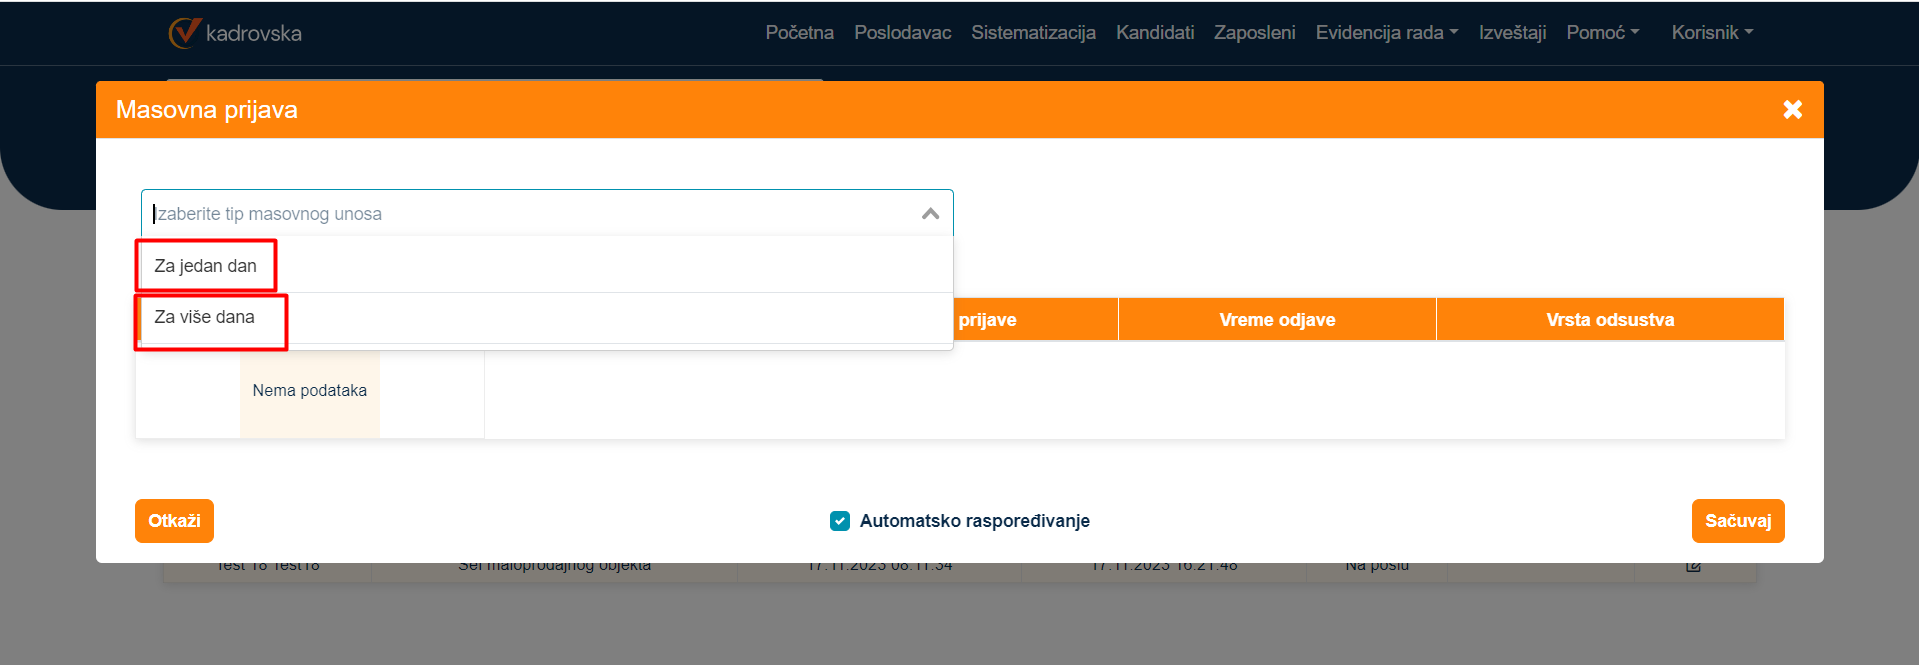Click the mass entry type search field
1919x665 pixels.
(530, 214)
